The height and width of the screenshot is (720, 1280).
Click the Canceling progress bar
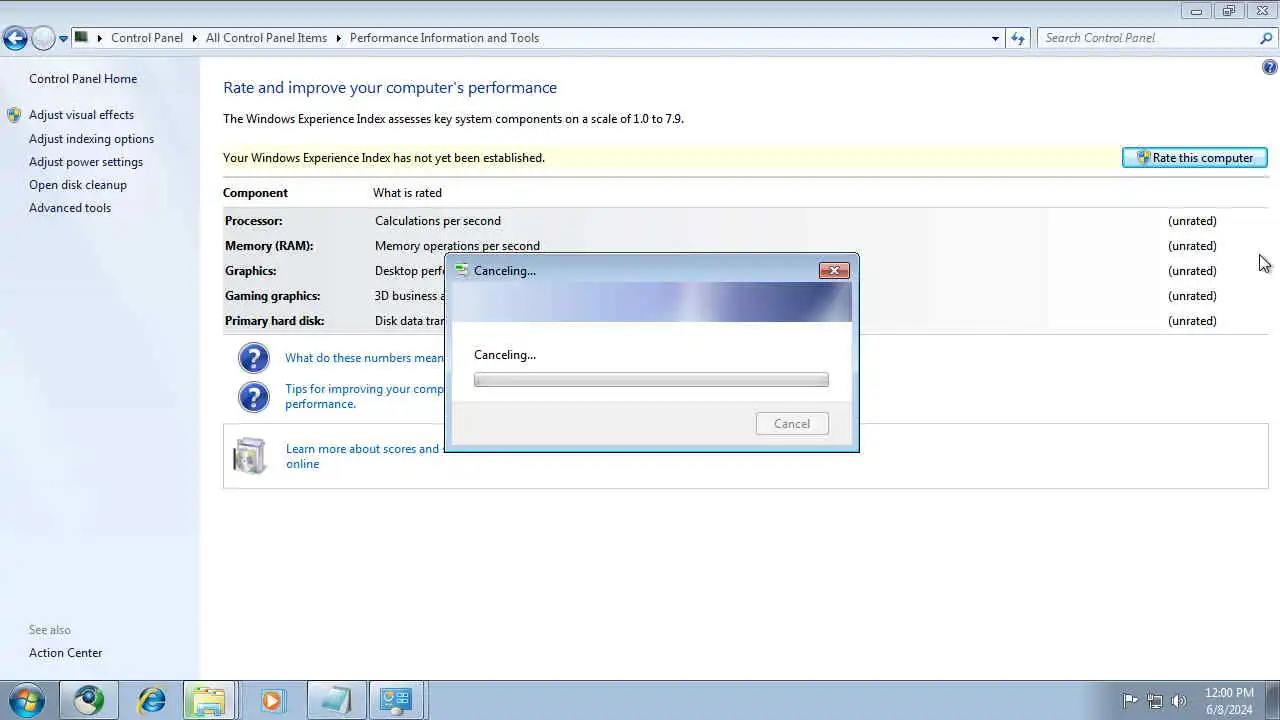[651, 380]
